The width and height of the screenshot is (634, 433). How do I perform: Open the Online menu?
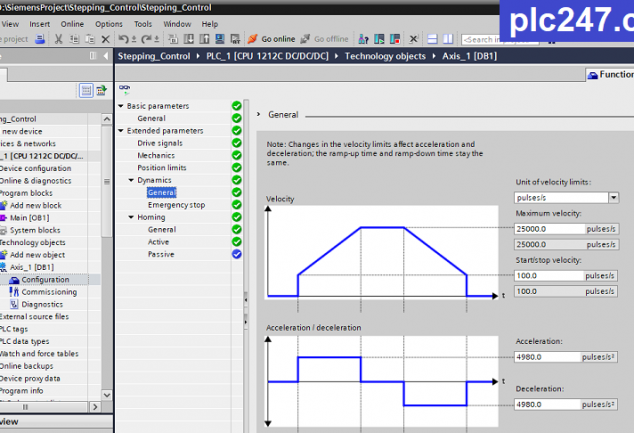pos(72,24)
